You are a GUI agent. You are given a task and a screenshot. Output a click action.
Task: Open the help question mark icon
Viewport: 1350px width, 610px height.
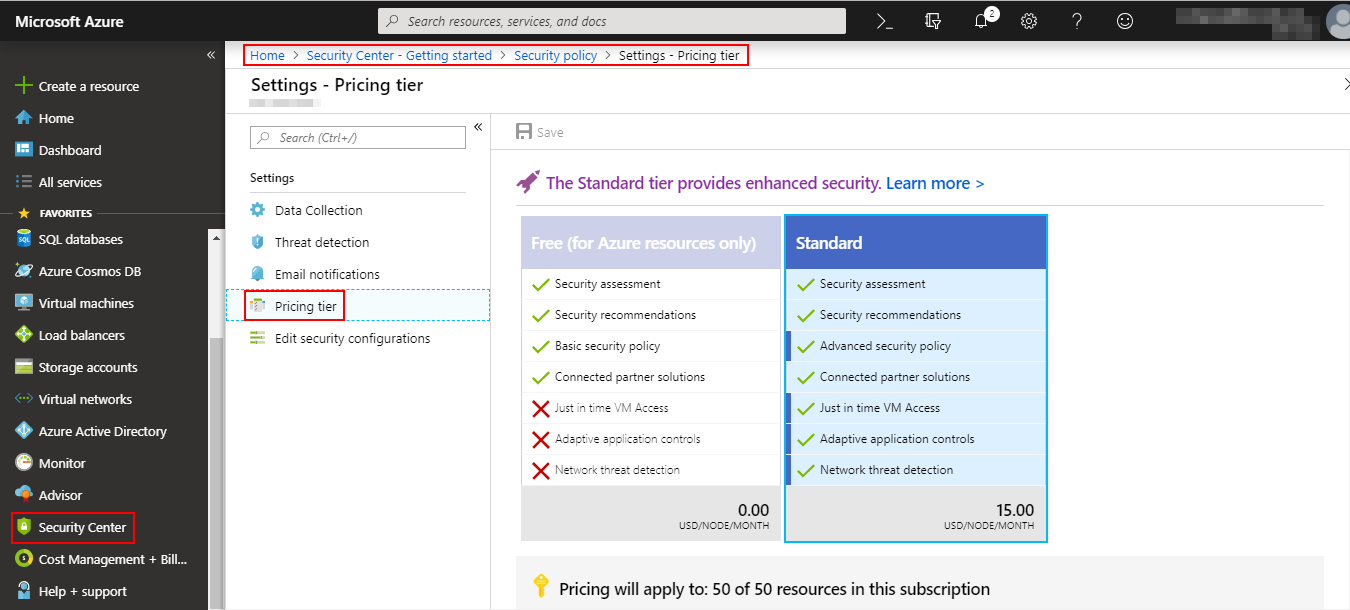coord(1077,21)
